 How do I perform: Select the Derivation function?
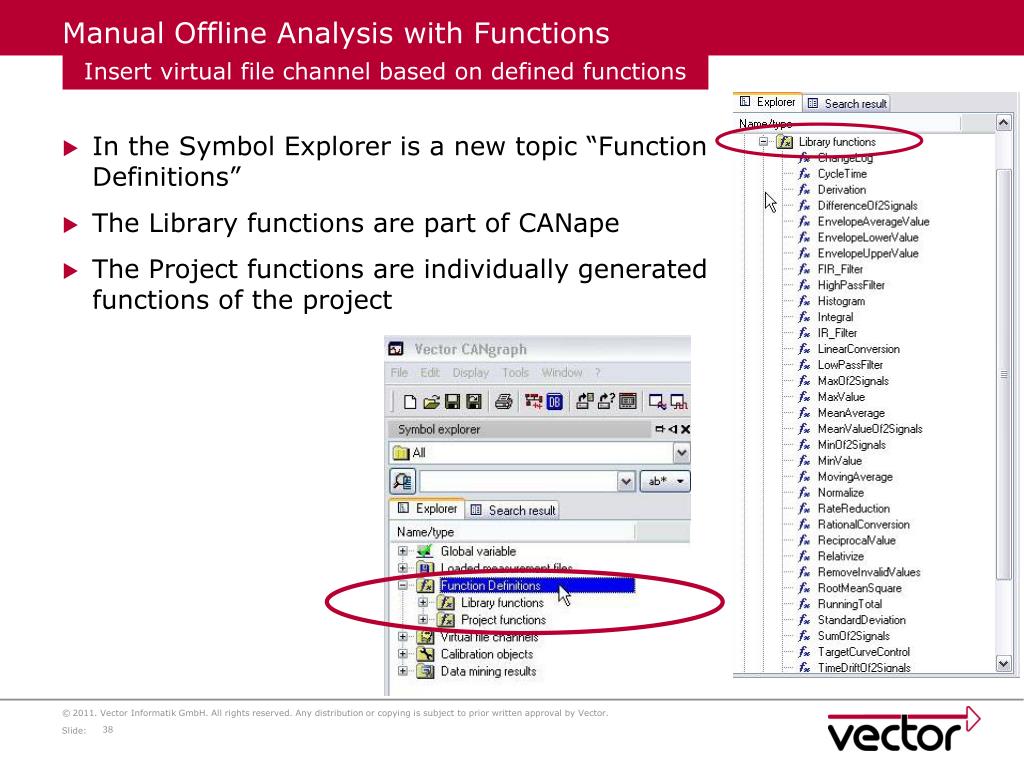coord(842,189)
